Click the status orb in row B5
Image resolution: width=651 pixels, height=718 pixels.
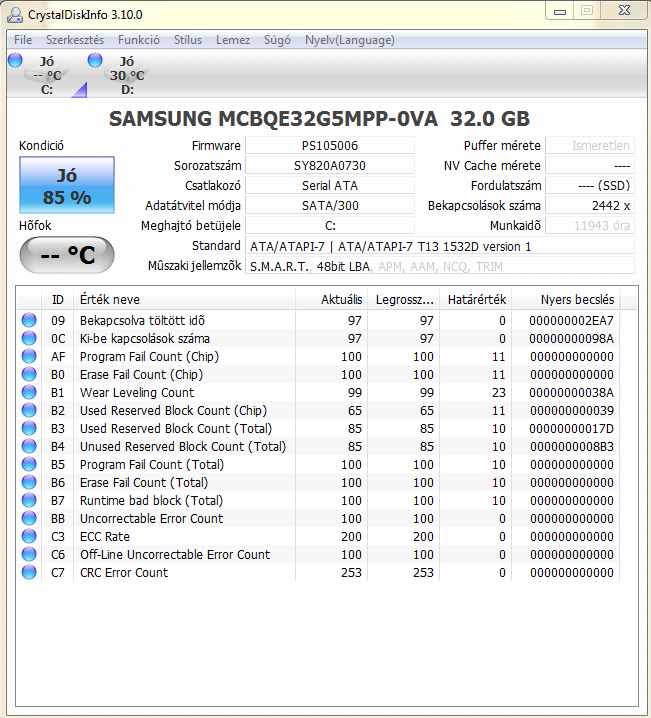(29, 464)
